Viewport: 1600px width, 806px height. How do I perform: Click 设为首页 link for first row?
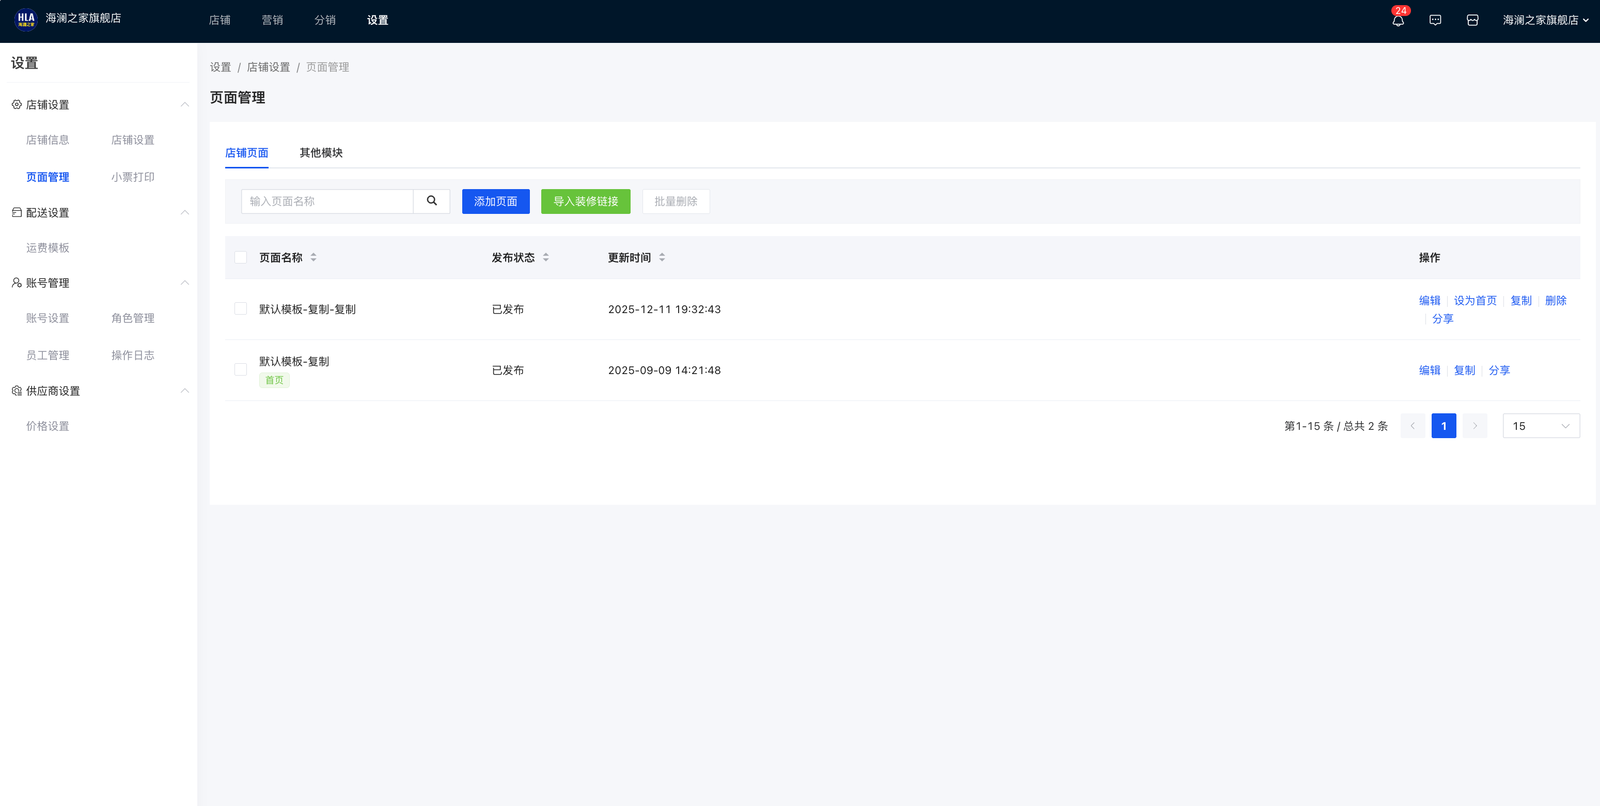1475,300
